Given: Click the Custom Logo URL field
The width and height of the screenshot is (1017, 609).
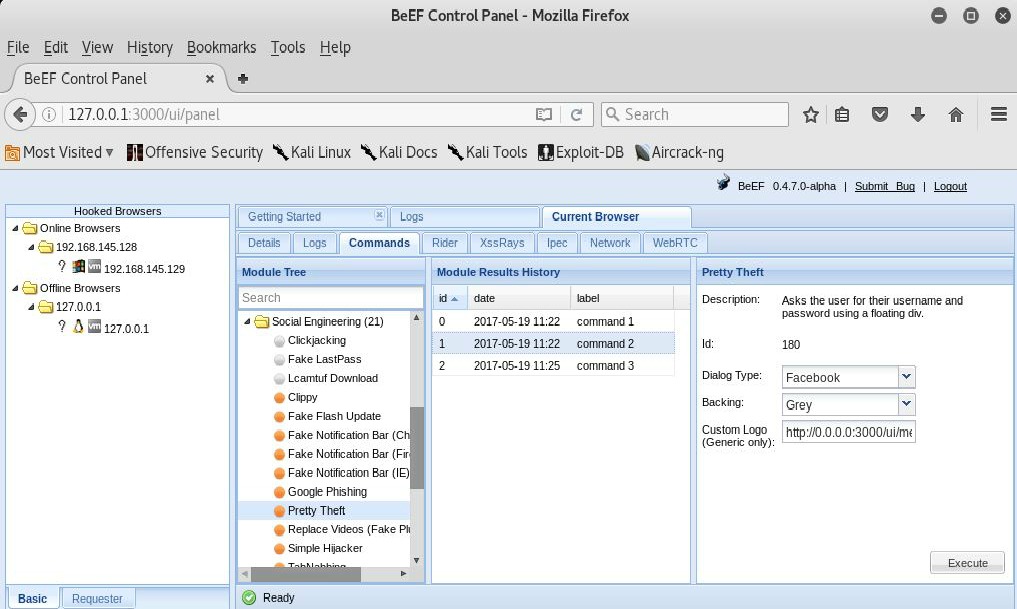Looking at the screenshot, I should point(848,432).
